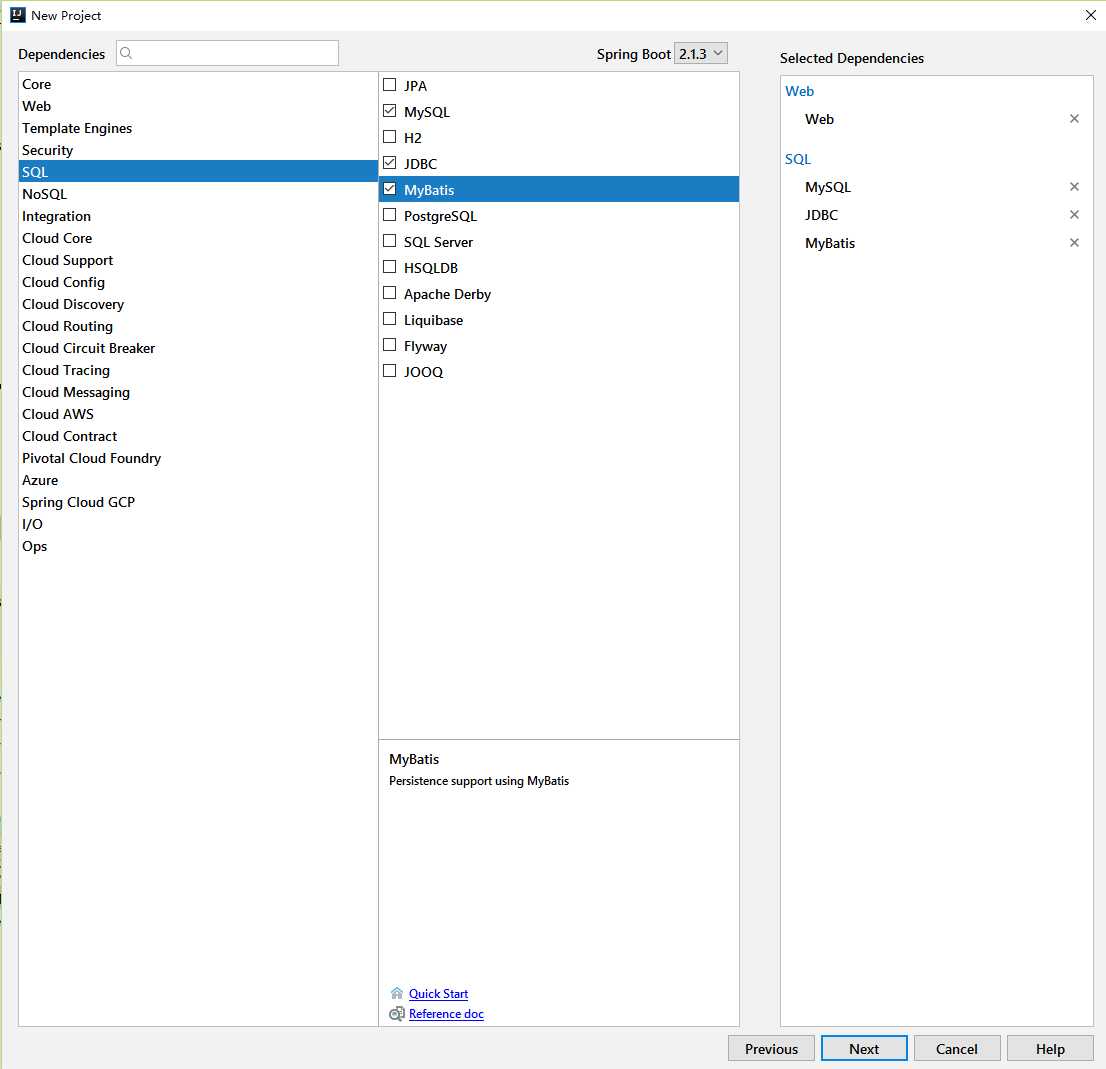The height and width of the screenshot is (1069, 1106).
Task: Close the New Project dialog
Action: pyautogui.click(x=1090, y=15)
